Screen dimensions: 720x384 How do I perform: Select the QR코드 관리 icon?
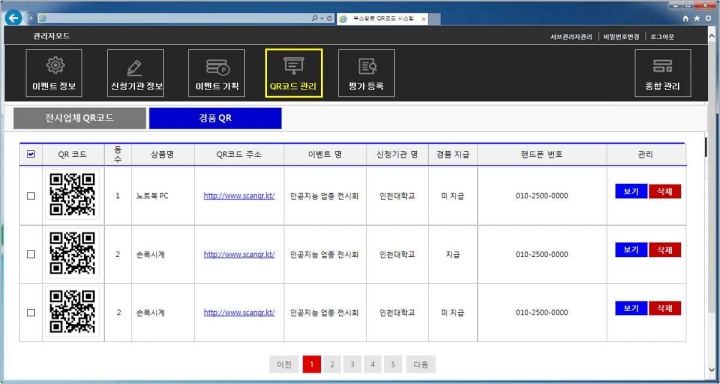coord(294,73)
